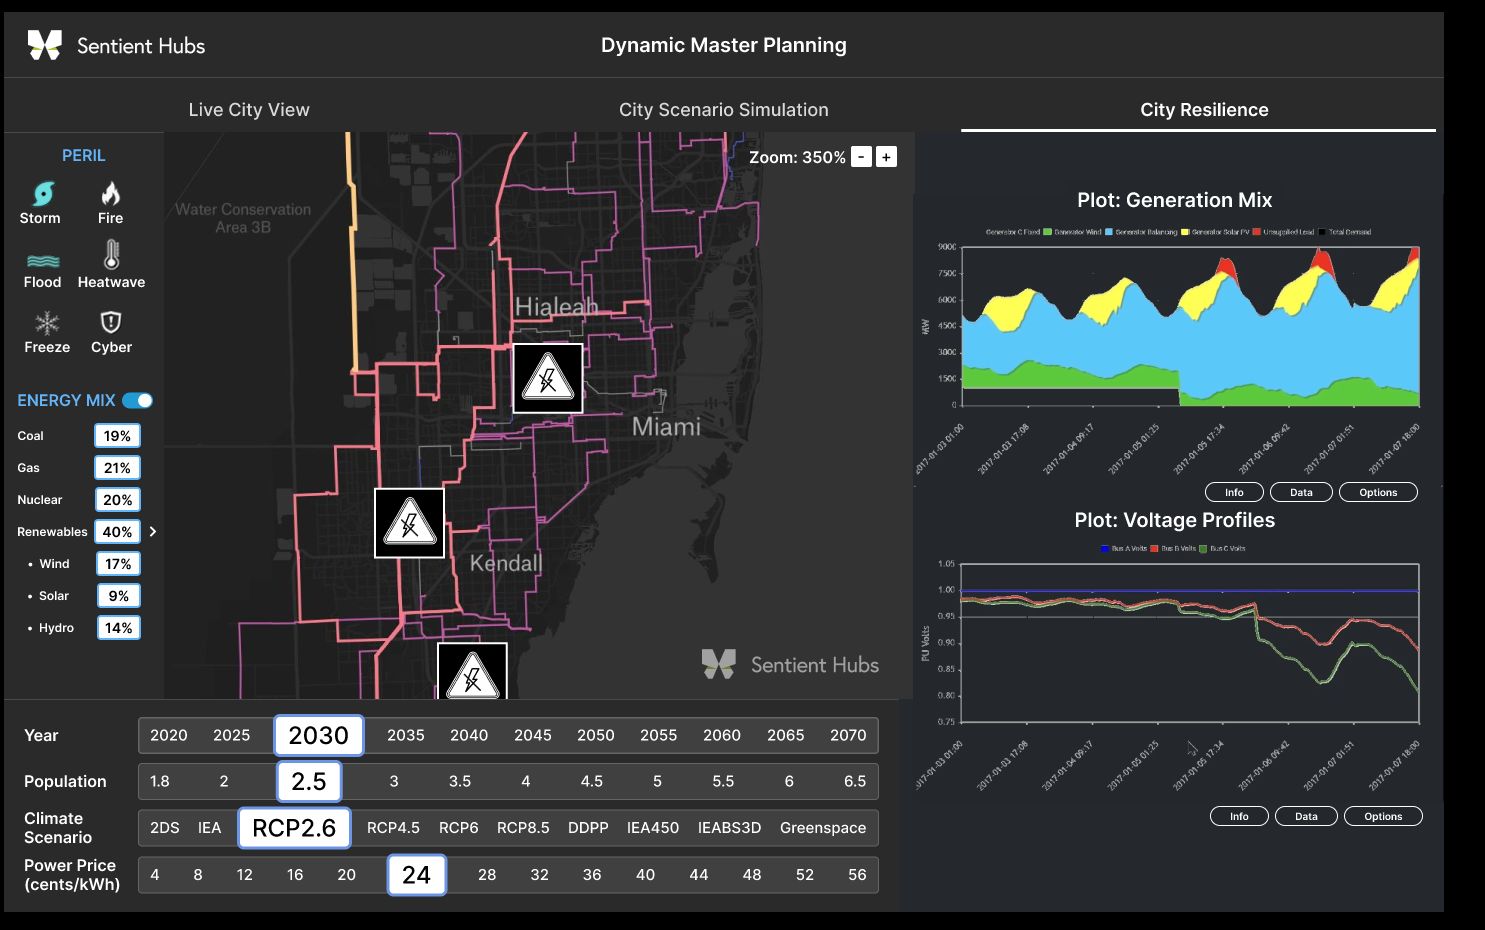Set the Year slider to 2050
Viewport: 1485px width, 930px height.
pyautogui.click(x=596, y=735)
